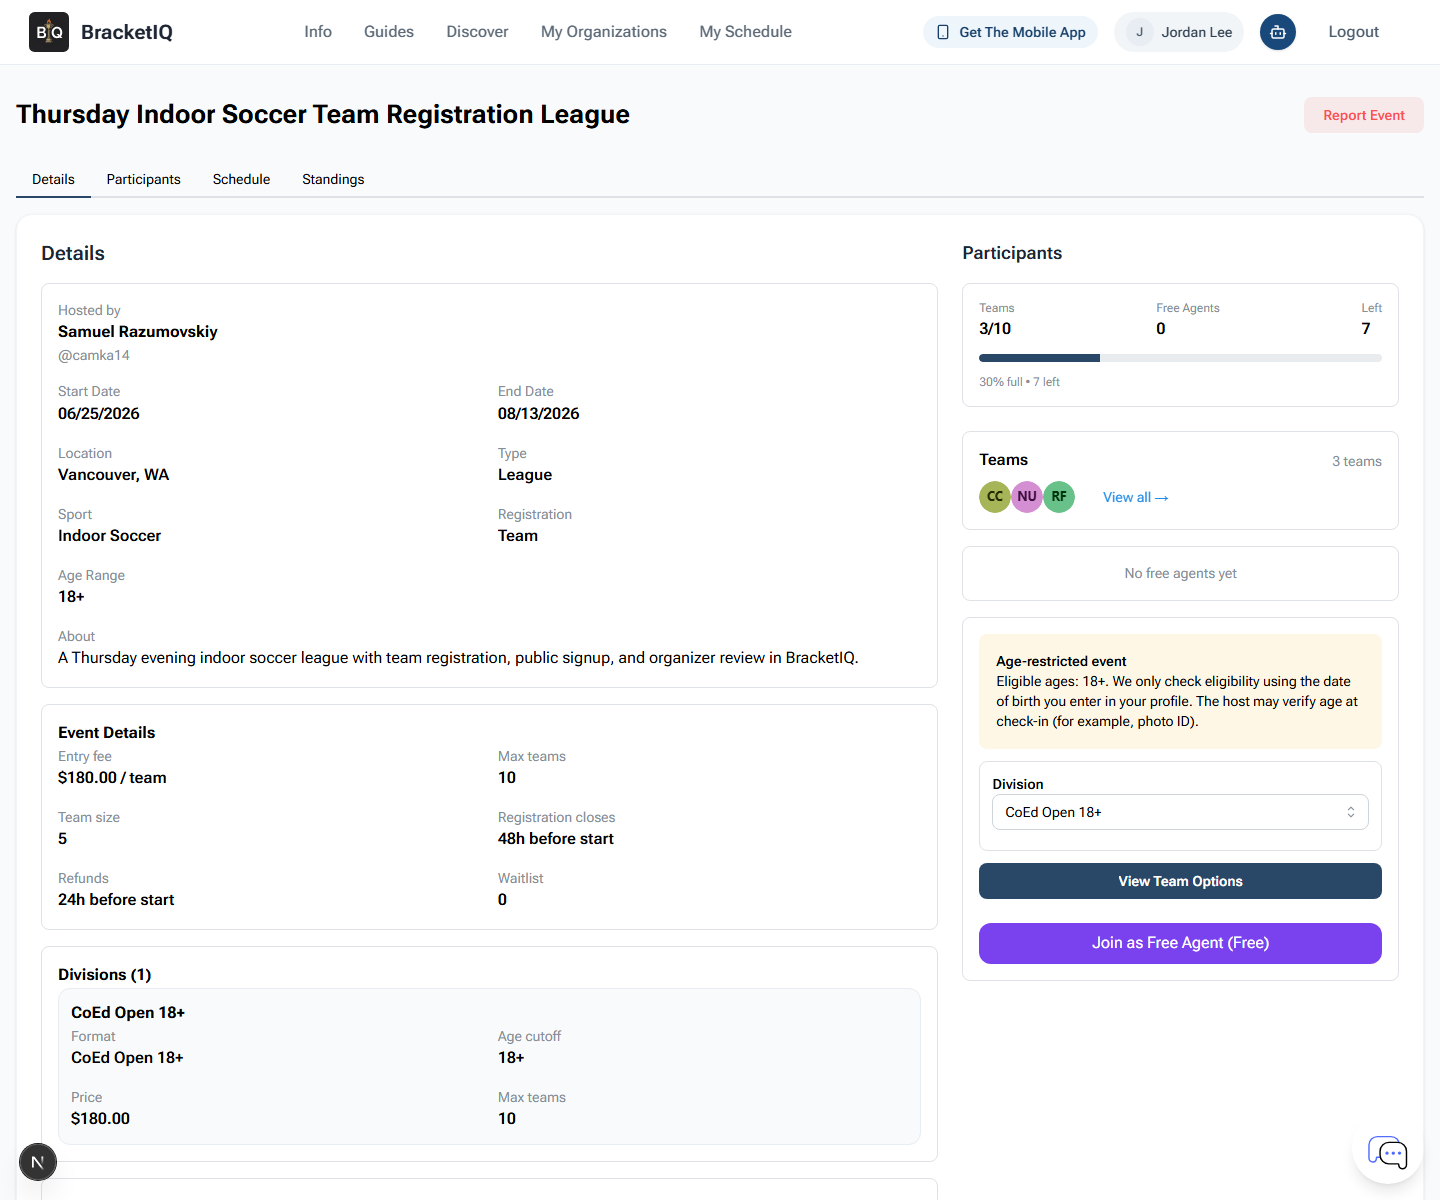Click the start date 06/25/2026
Screen dimensions: 1440x1200
point(99,414)
